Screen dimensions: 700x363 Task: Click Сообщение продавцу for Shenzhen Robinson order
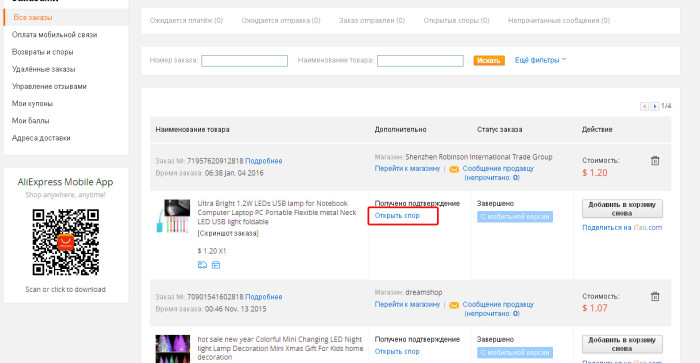click(498, 169)
